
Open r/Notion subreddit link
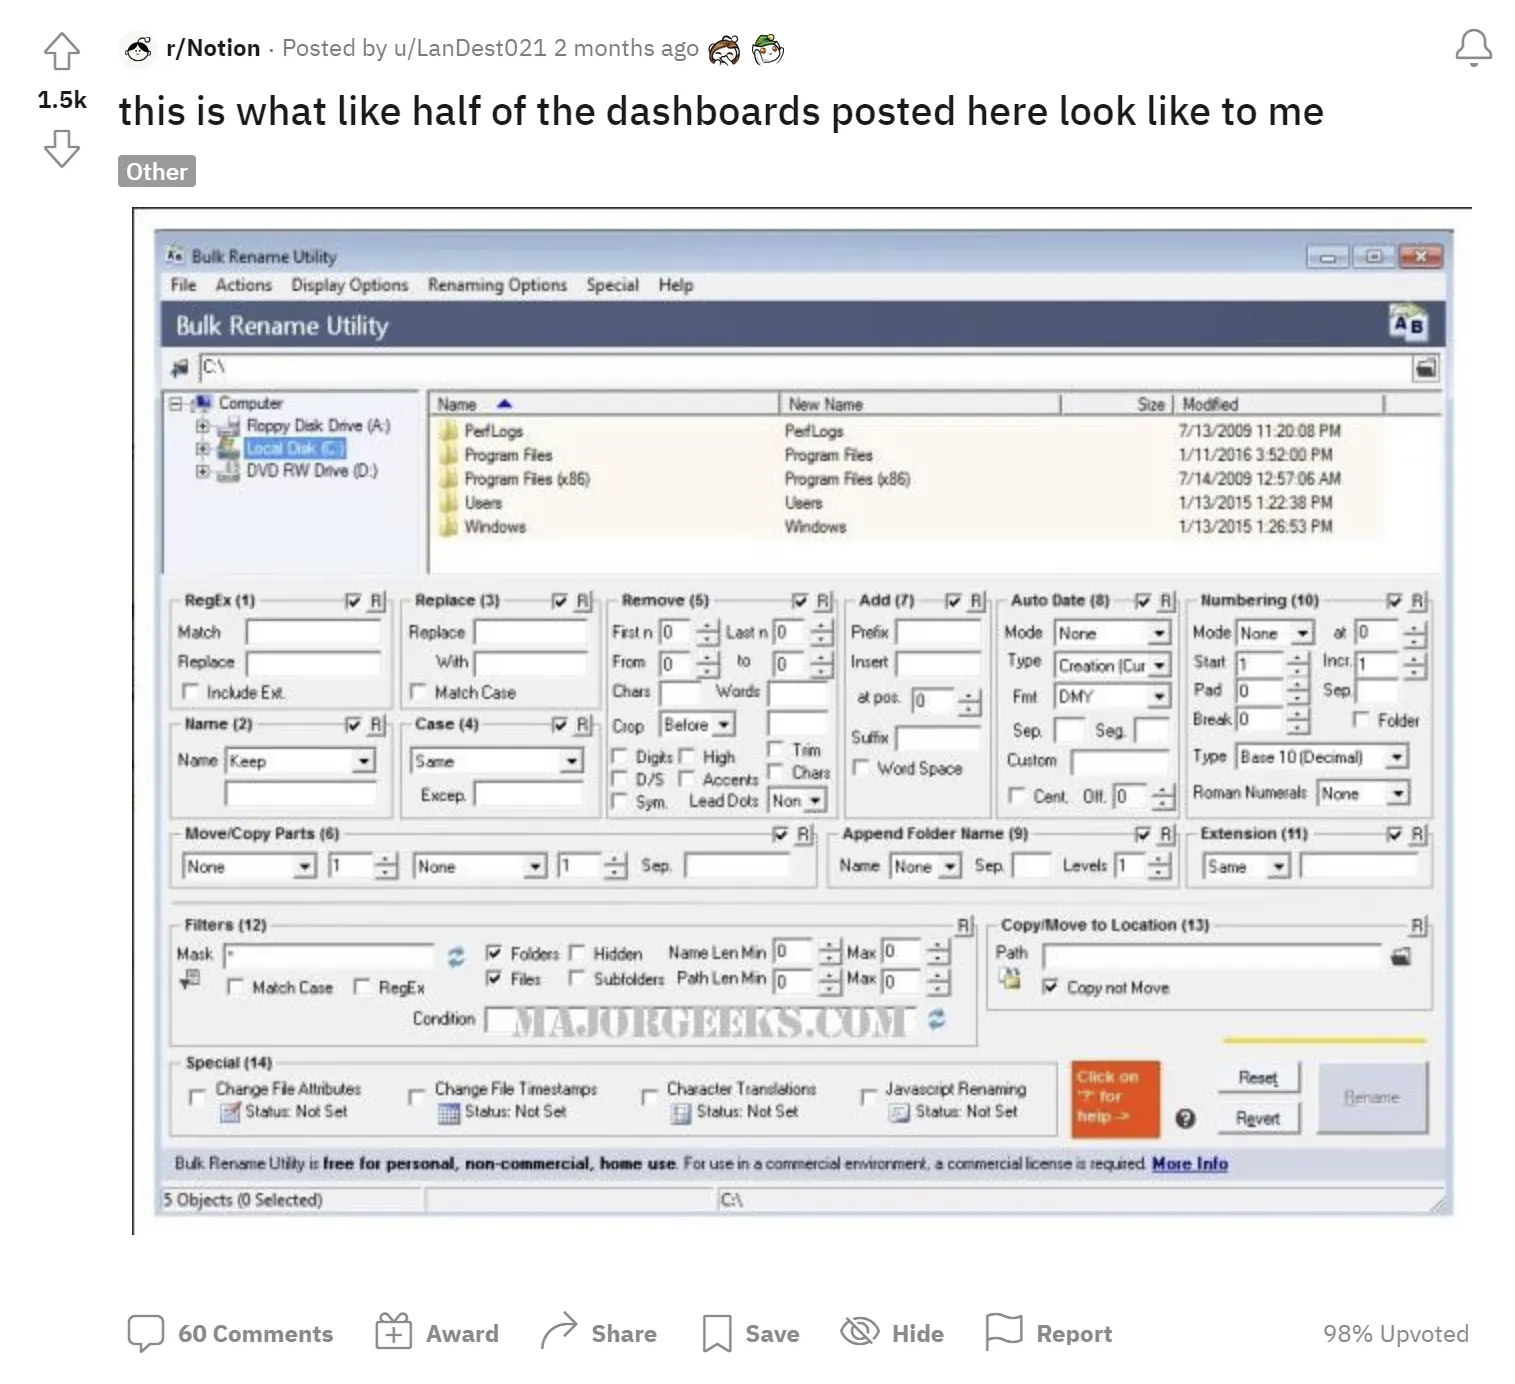(213, 48)
